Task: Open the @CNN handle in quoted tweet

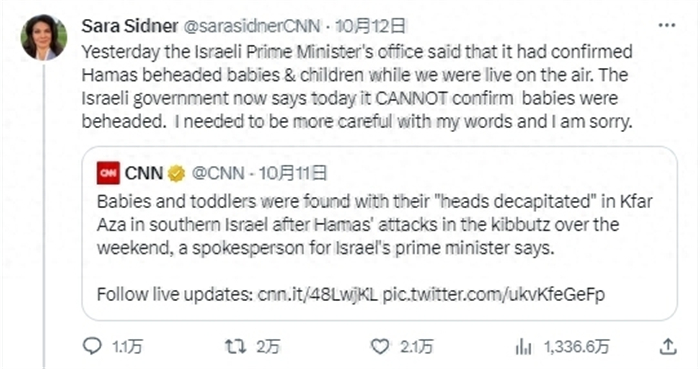Action: [218, 173]
